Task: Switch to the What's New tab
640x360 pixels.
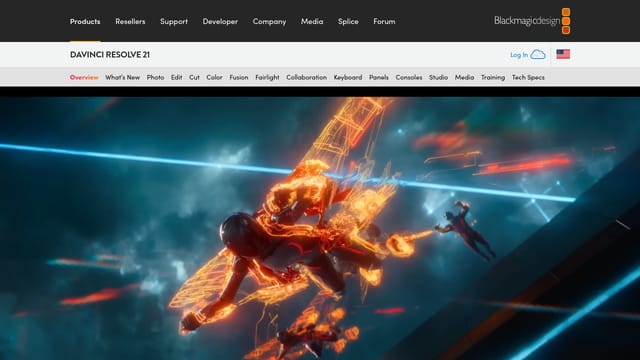Action: click(122, 77)
